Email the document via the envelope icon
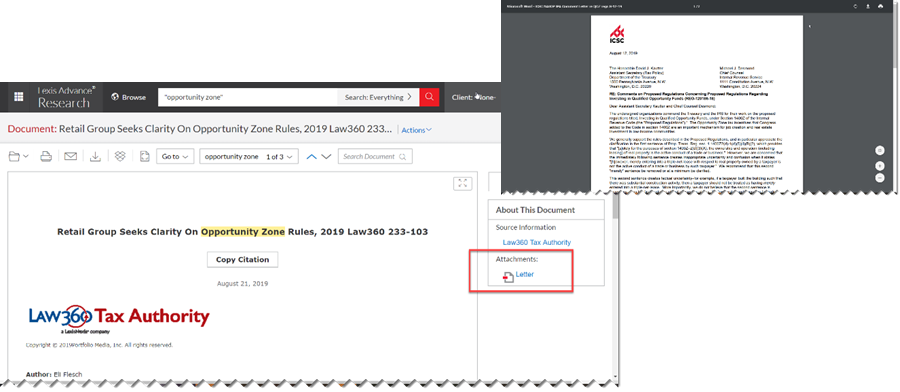Image resolution: width=900 pixels, height=392 pixels. (71, 156)
